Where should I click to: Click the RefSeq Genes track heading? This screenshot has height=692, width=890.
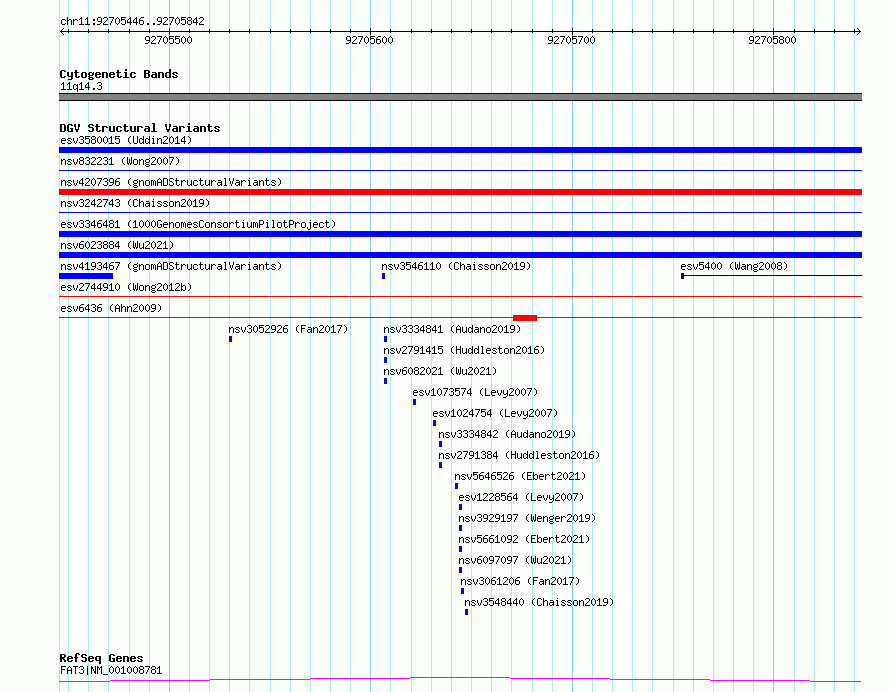coord(101,658)
